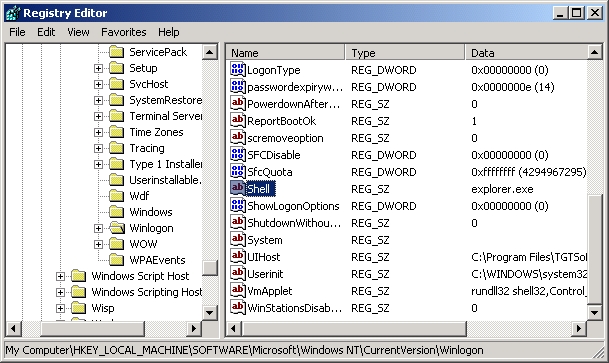
Task: Select the rundll32 shell32,Control_ data cell
Action: (529, 291)
